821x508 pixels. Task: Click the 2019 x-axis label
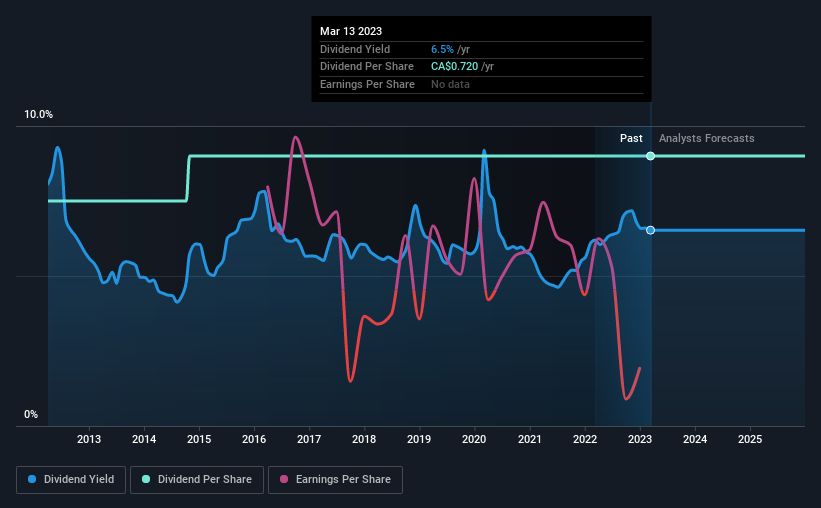(x=419, y=439)
